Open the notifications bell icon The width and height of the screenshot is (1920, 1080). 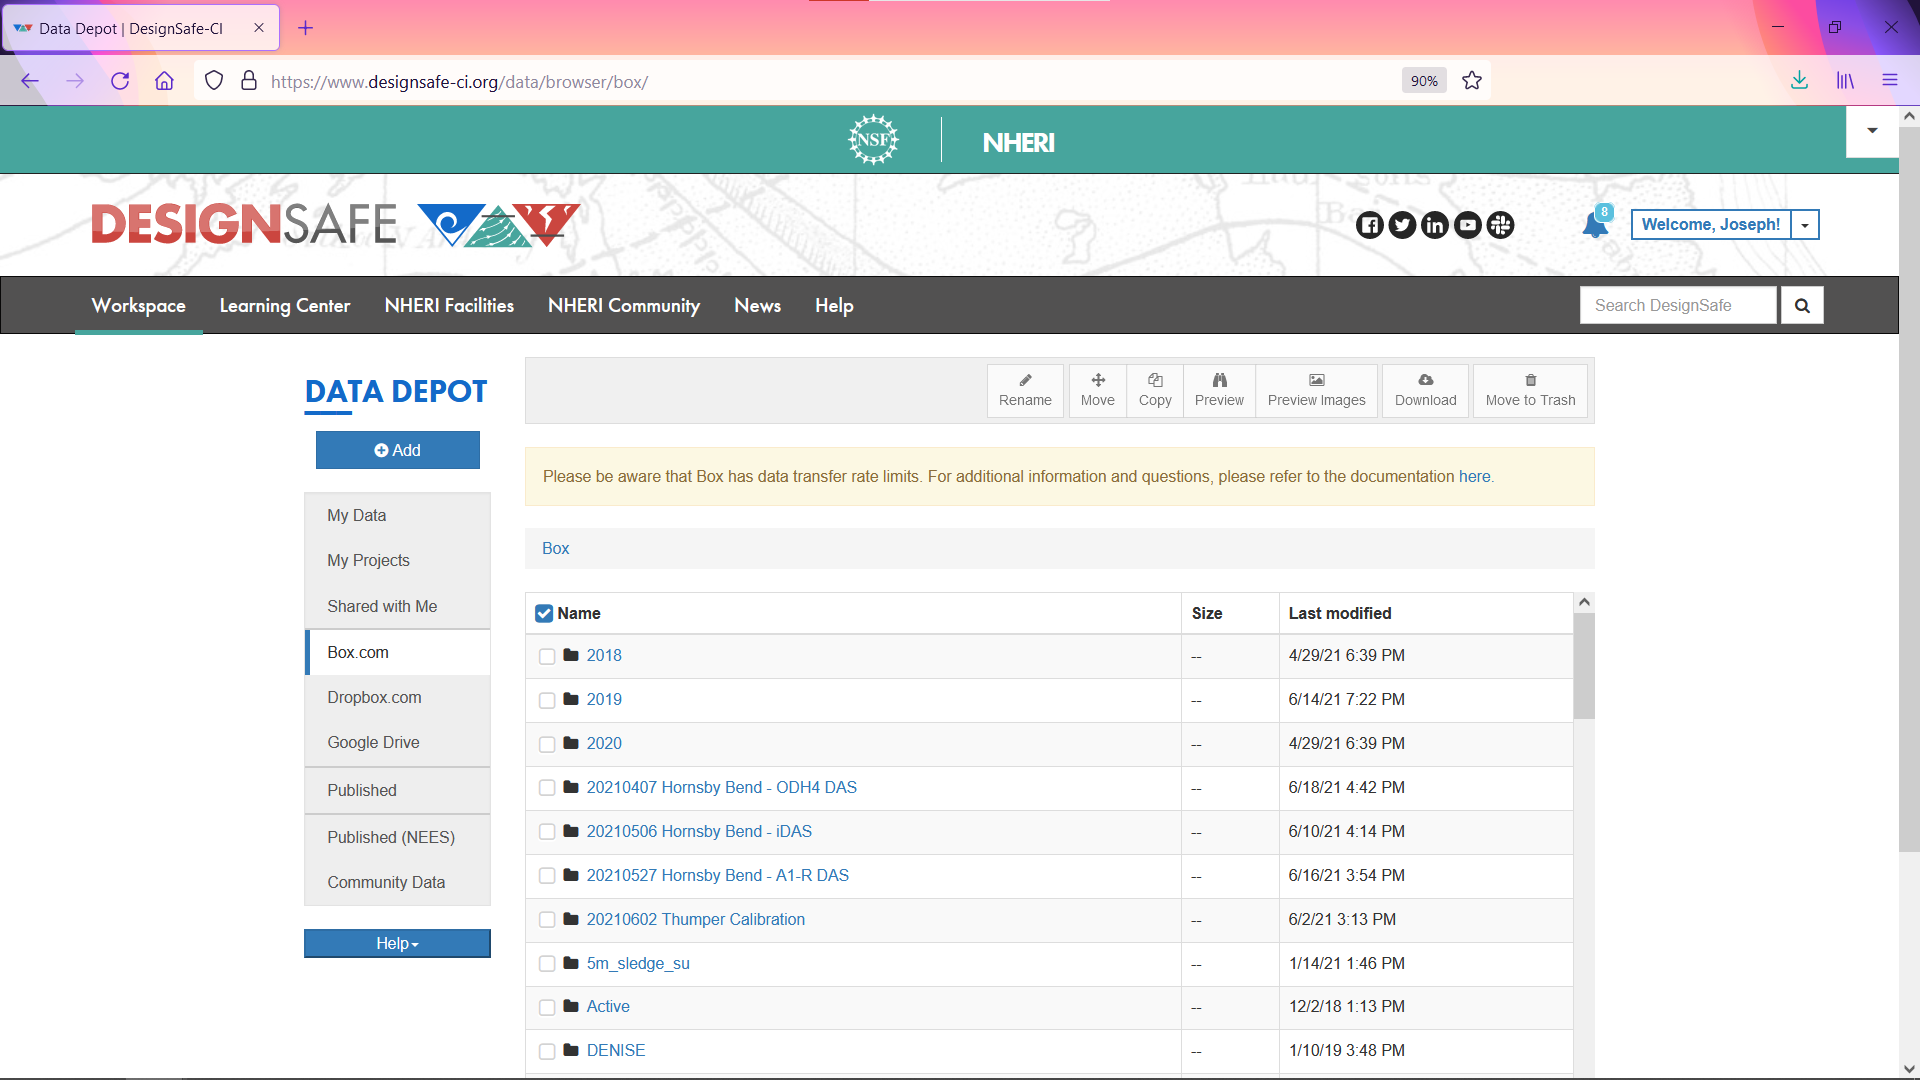coord(1596,224)
